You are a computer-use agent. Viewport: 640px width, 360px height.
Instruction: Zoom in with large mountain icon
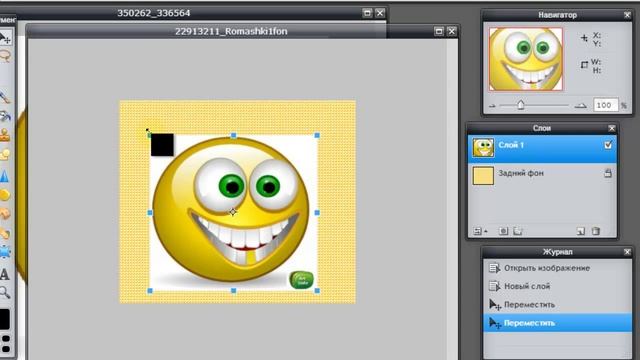click(x=580, y=106)
